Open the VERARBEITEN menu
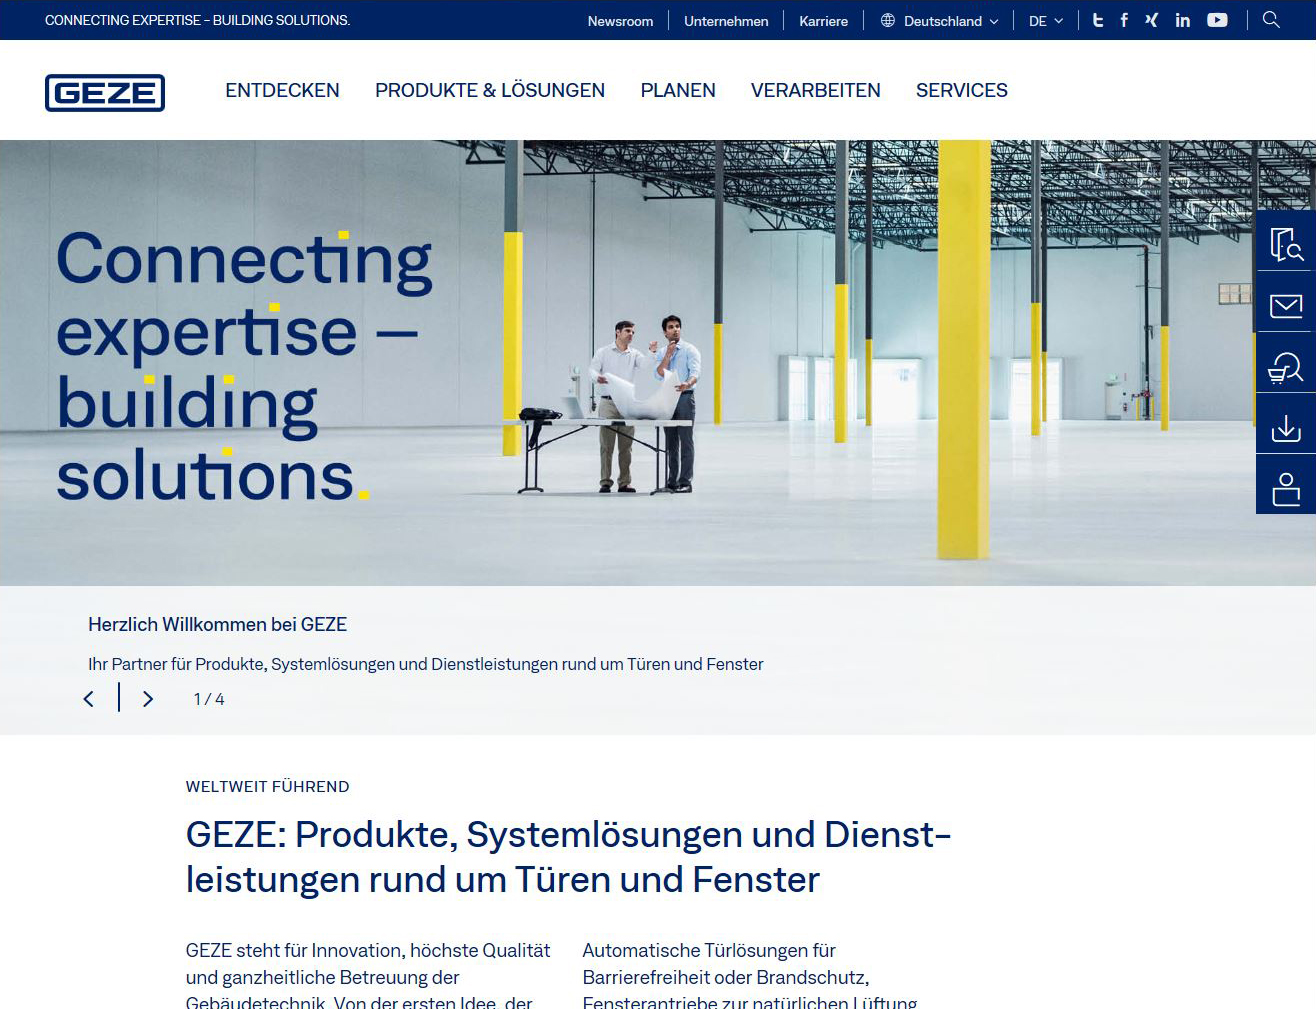This screenshot has width=1316, height=1009. click(816, 90)
